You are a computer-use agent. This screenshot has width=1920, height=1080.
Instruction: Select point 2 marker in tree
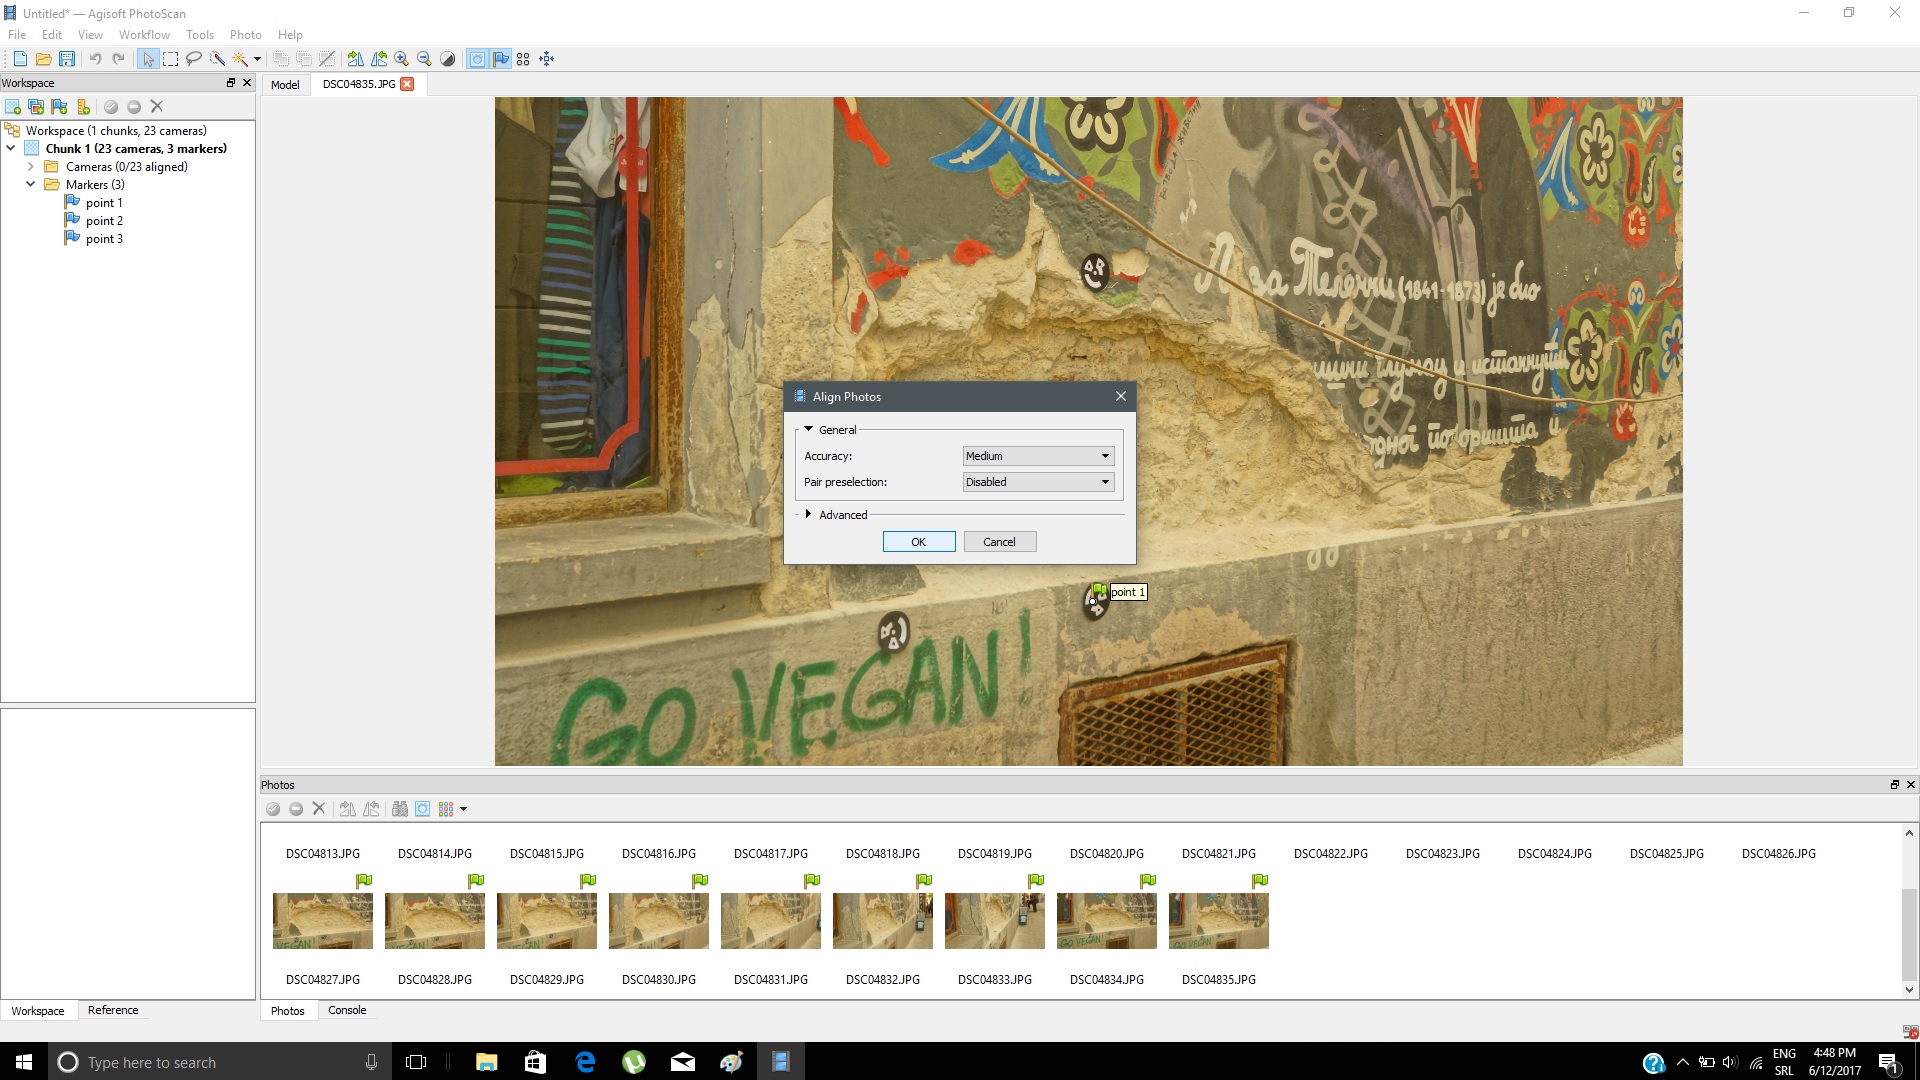(104, 221)
